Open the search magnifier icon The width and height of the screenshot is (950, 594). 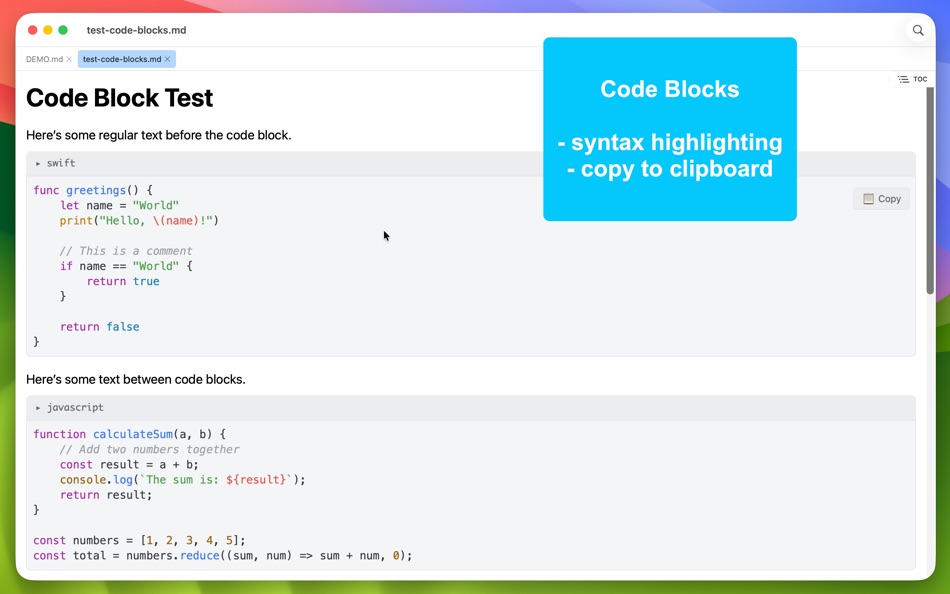[918, 30]
